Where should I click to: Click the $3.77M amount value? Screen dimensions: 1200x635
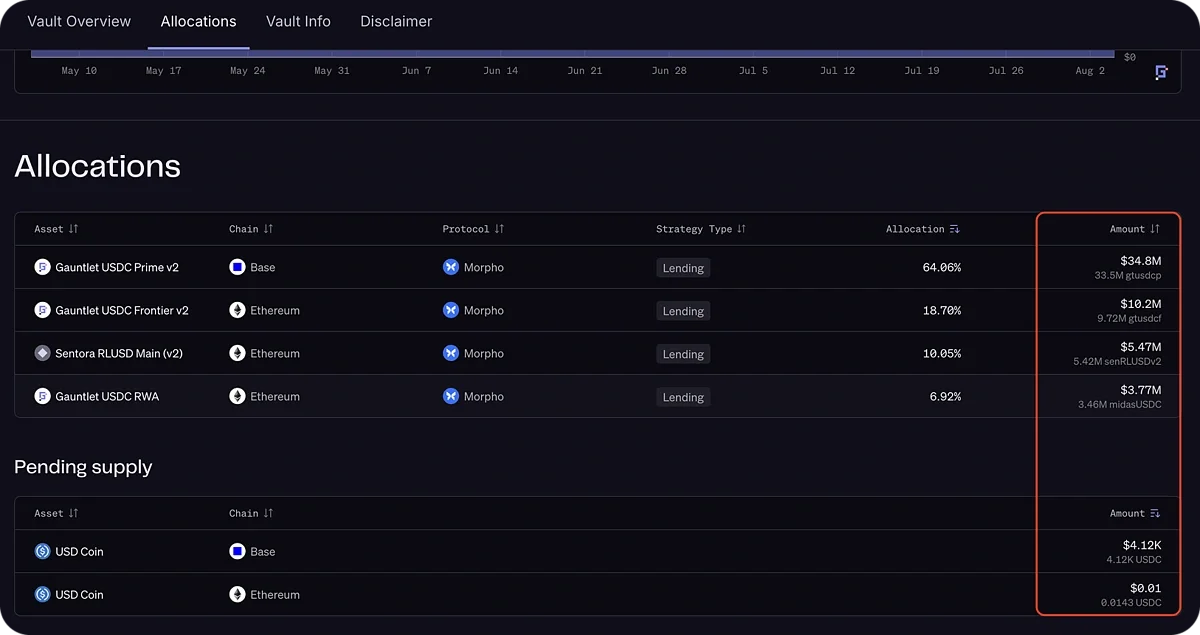(x=1141, y=390)
